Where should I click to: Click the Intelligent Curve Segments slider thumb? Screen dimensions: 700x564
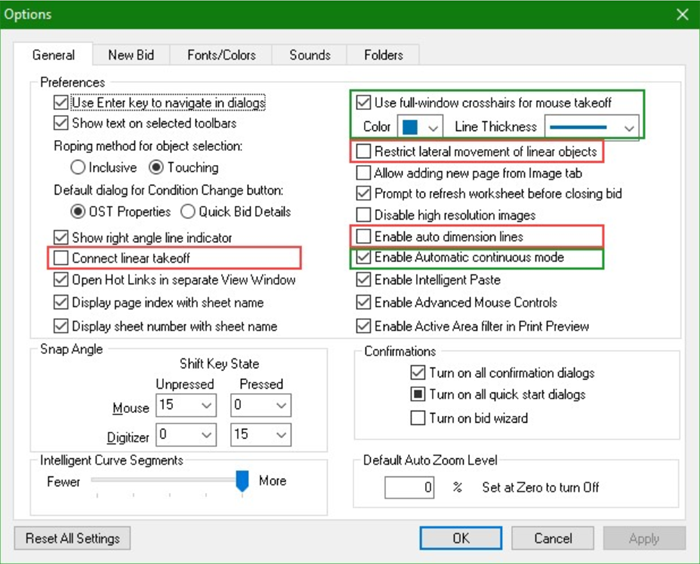(x=242, y=480)
